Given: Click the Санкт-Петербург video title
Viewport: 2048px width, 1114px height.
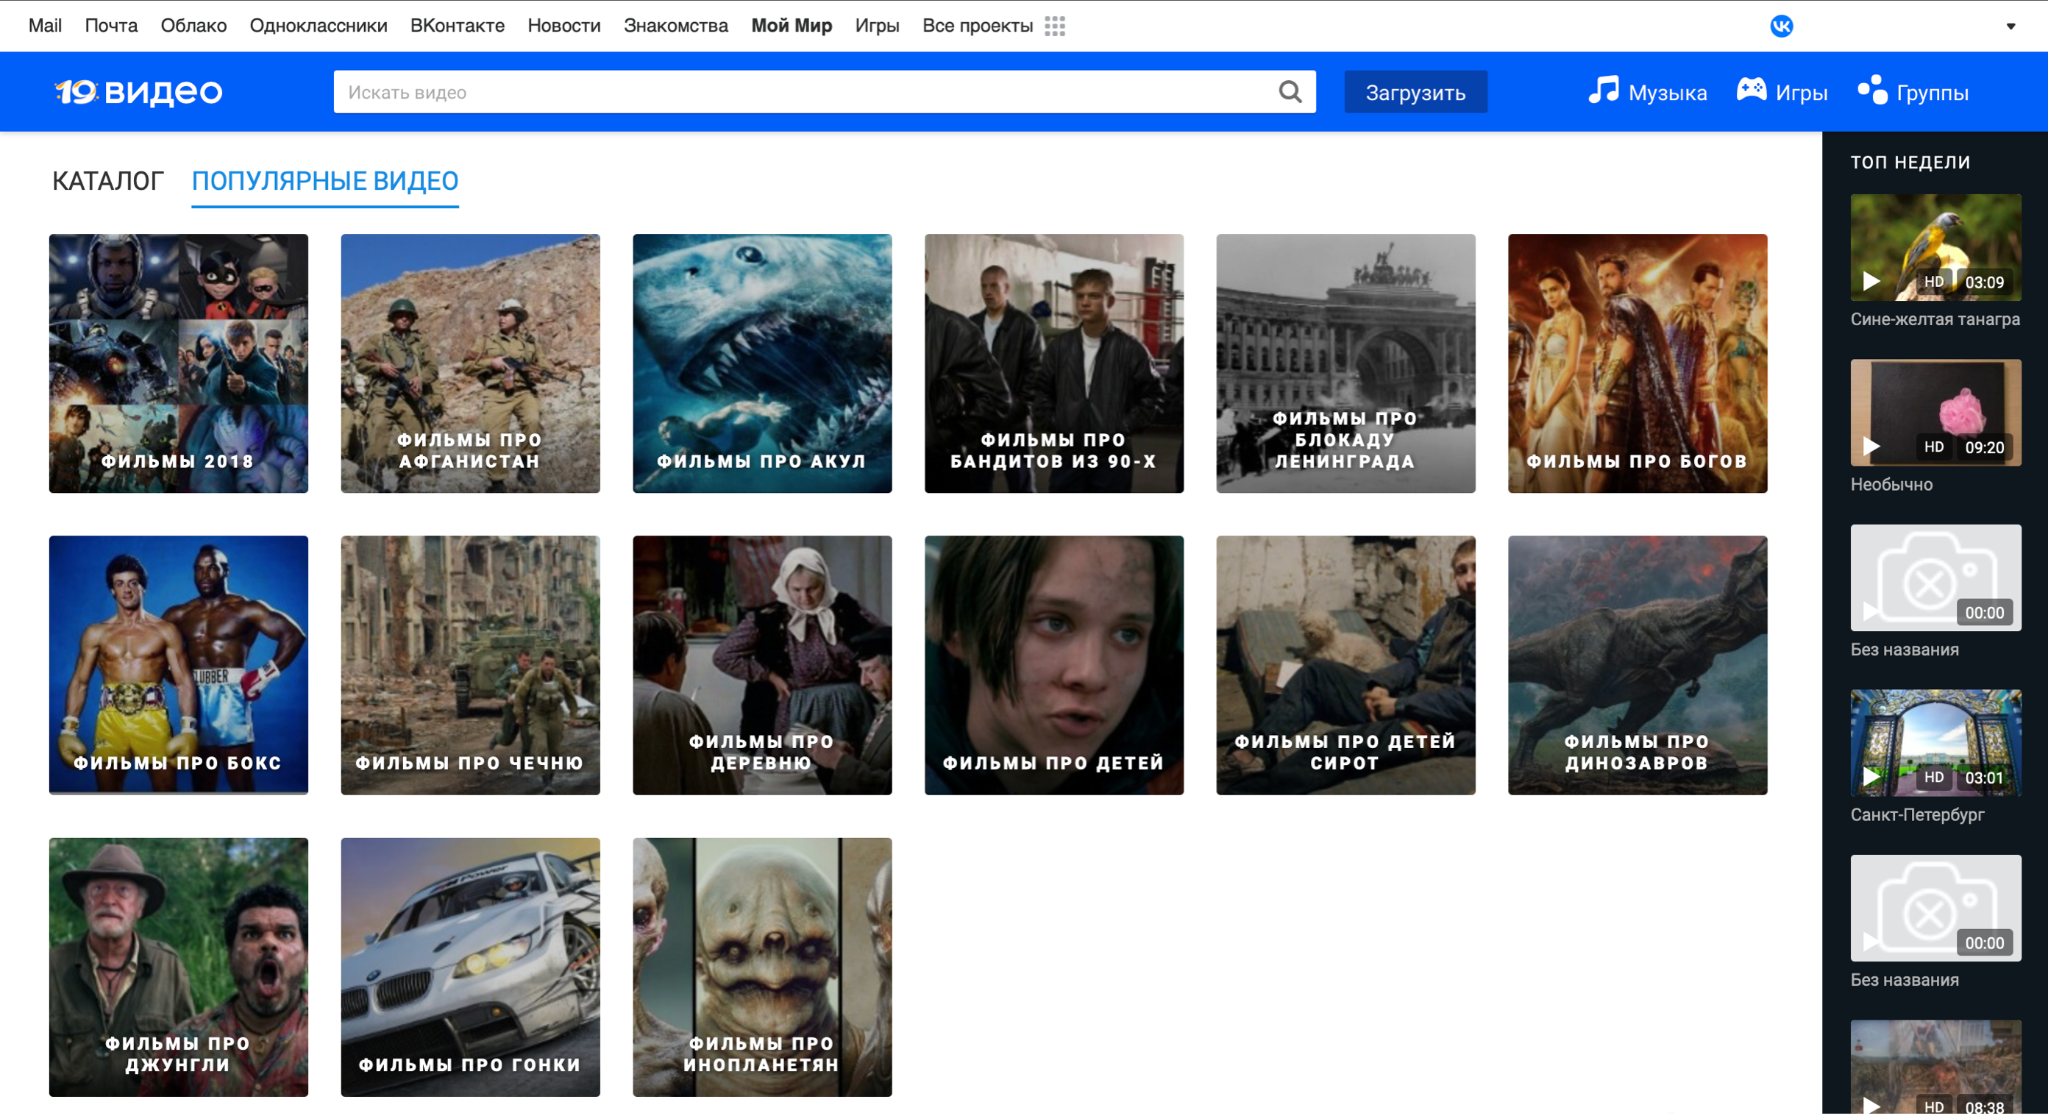Looking at the screenshot, I should 1917,814.
